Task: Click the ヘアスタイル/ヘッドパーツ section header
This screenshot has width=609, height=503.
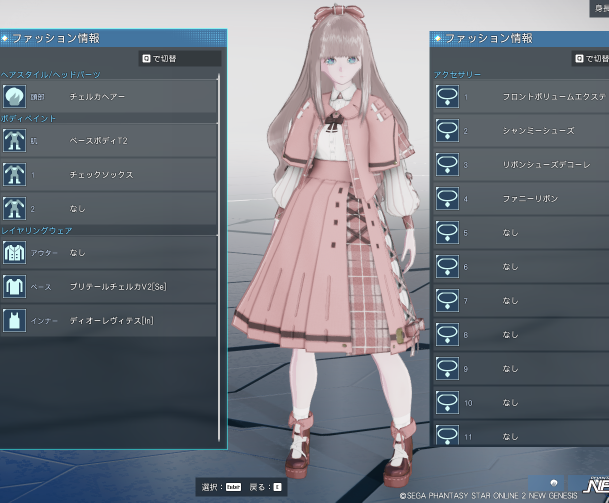Action: click(50, 75)
